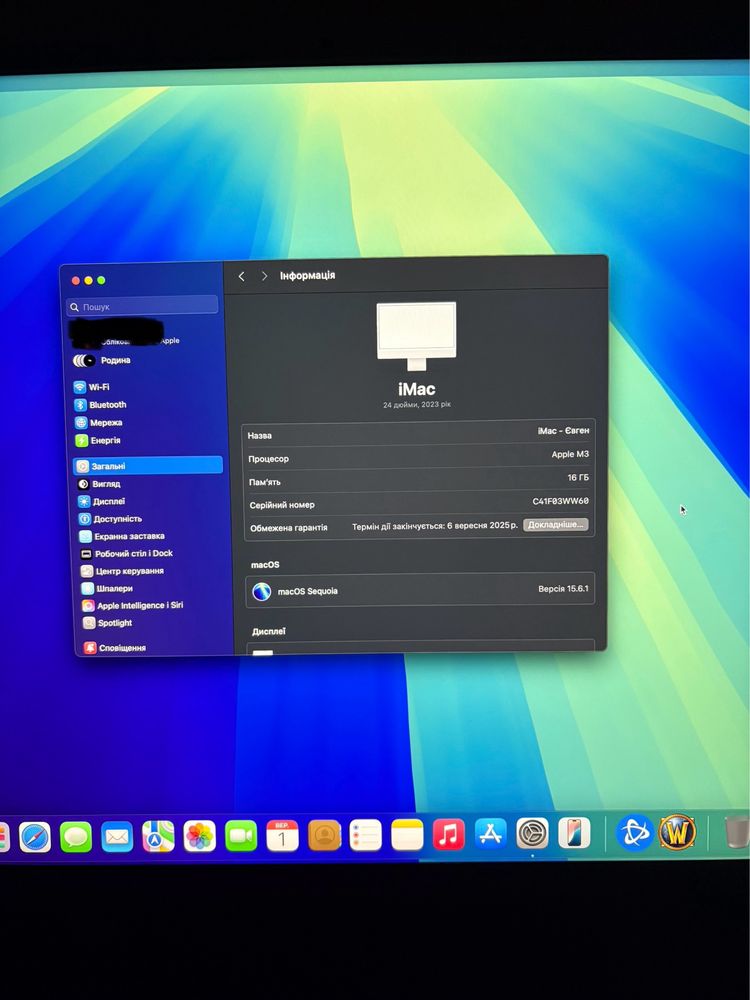Open FaceTime from the Dock
The height and width of the screenshot is (1000, 750).
pos(241,836)
